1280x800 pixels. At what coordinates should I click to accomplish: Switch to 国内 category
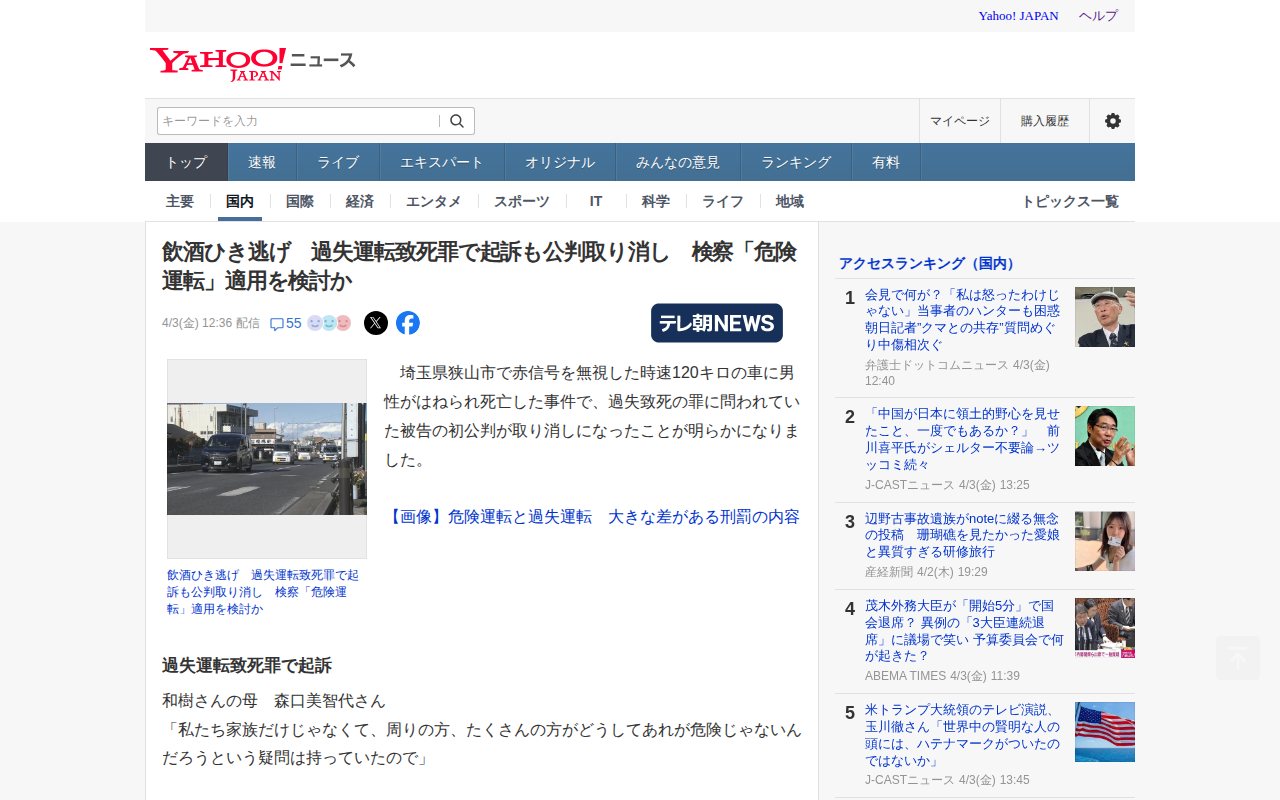tap(240, 201)
